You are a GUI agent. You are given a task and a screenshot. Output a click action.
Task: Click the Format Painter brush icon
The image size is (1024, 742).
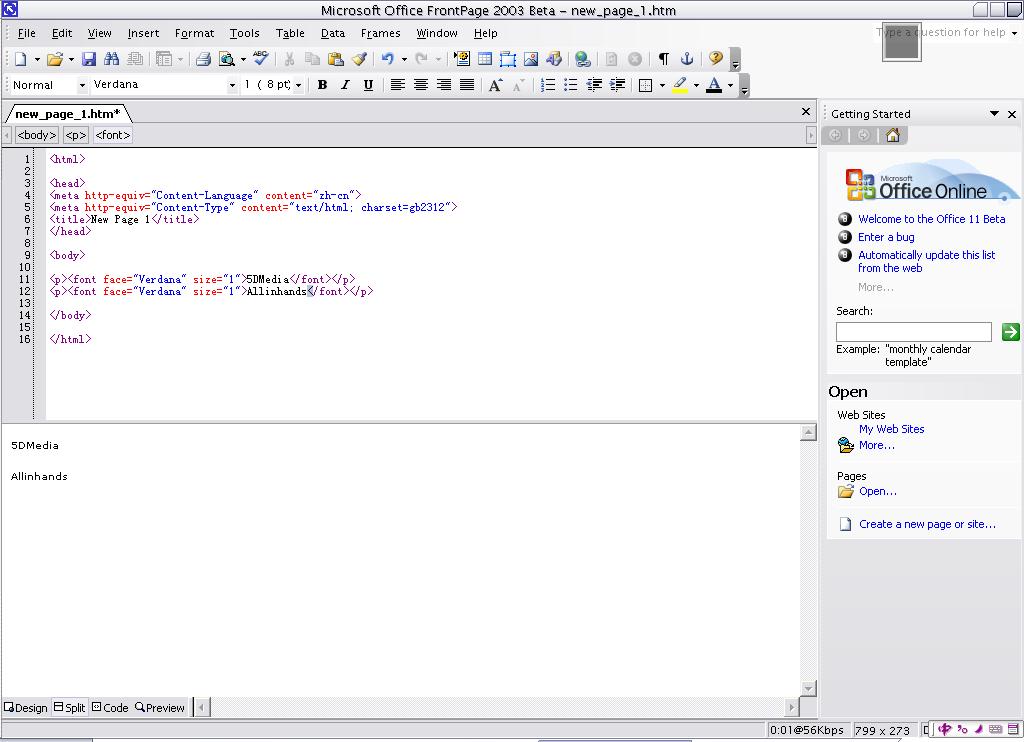(359, 60)
